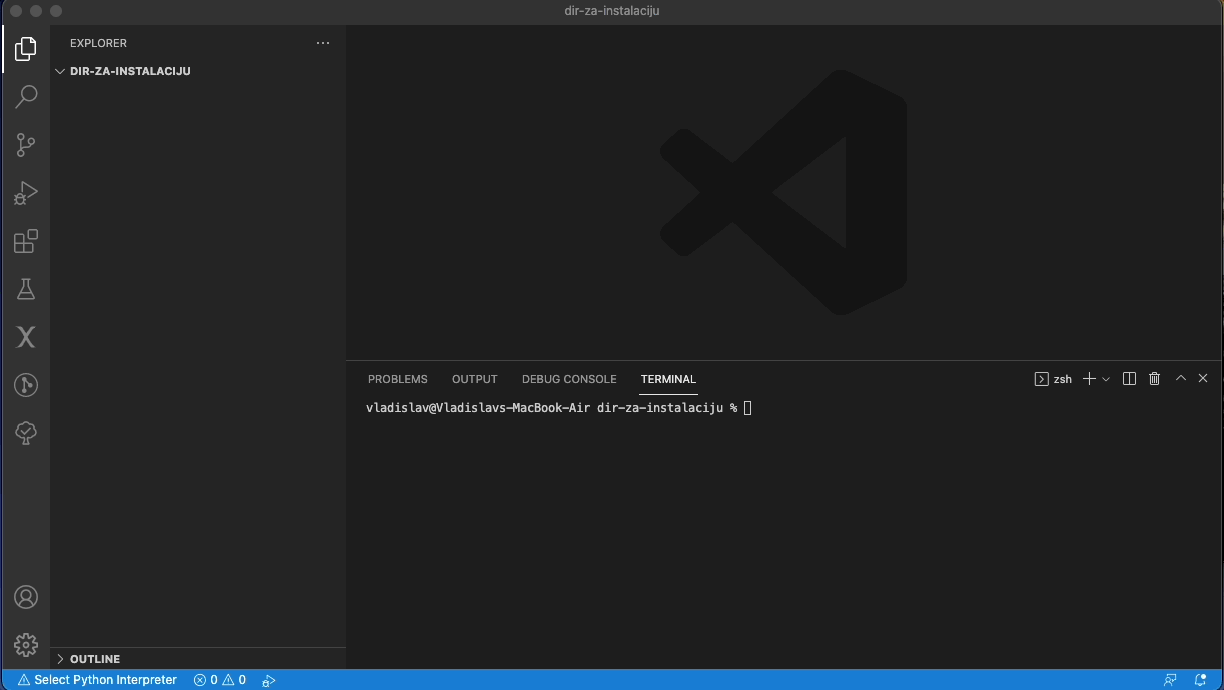
Task: Open the Search view
Action: click(x=26, y=96)
